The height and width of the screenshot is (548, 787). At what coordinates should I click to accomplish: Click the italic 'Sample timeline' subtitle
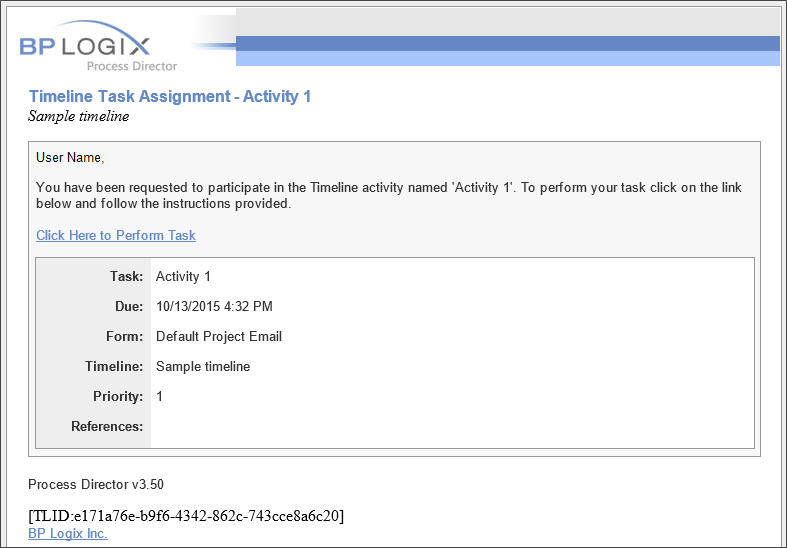point(78,116)
